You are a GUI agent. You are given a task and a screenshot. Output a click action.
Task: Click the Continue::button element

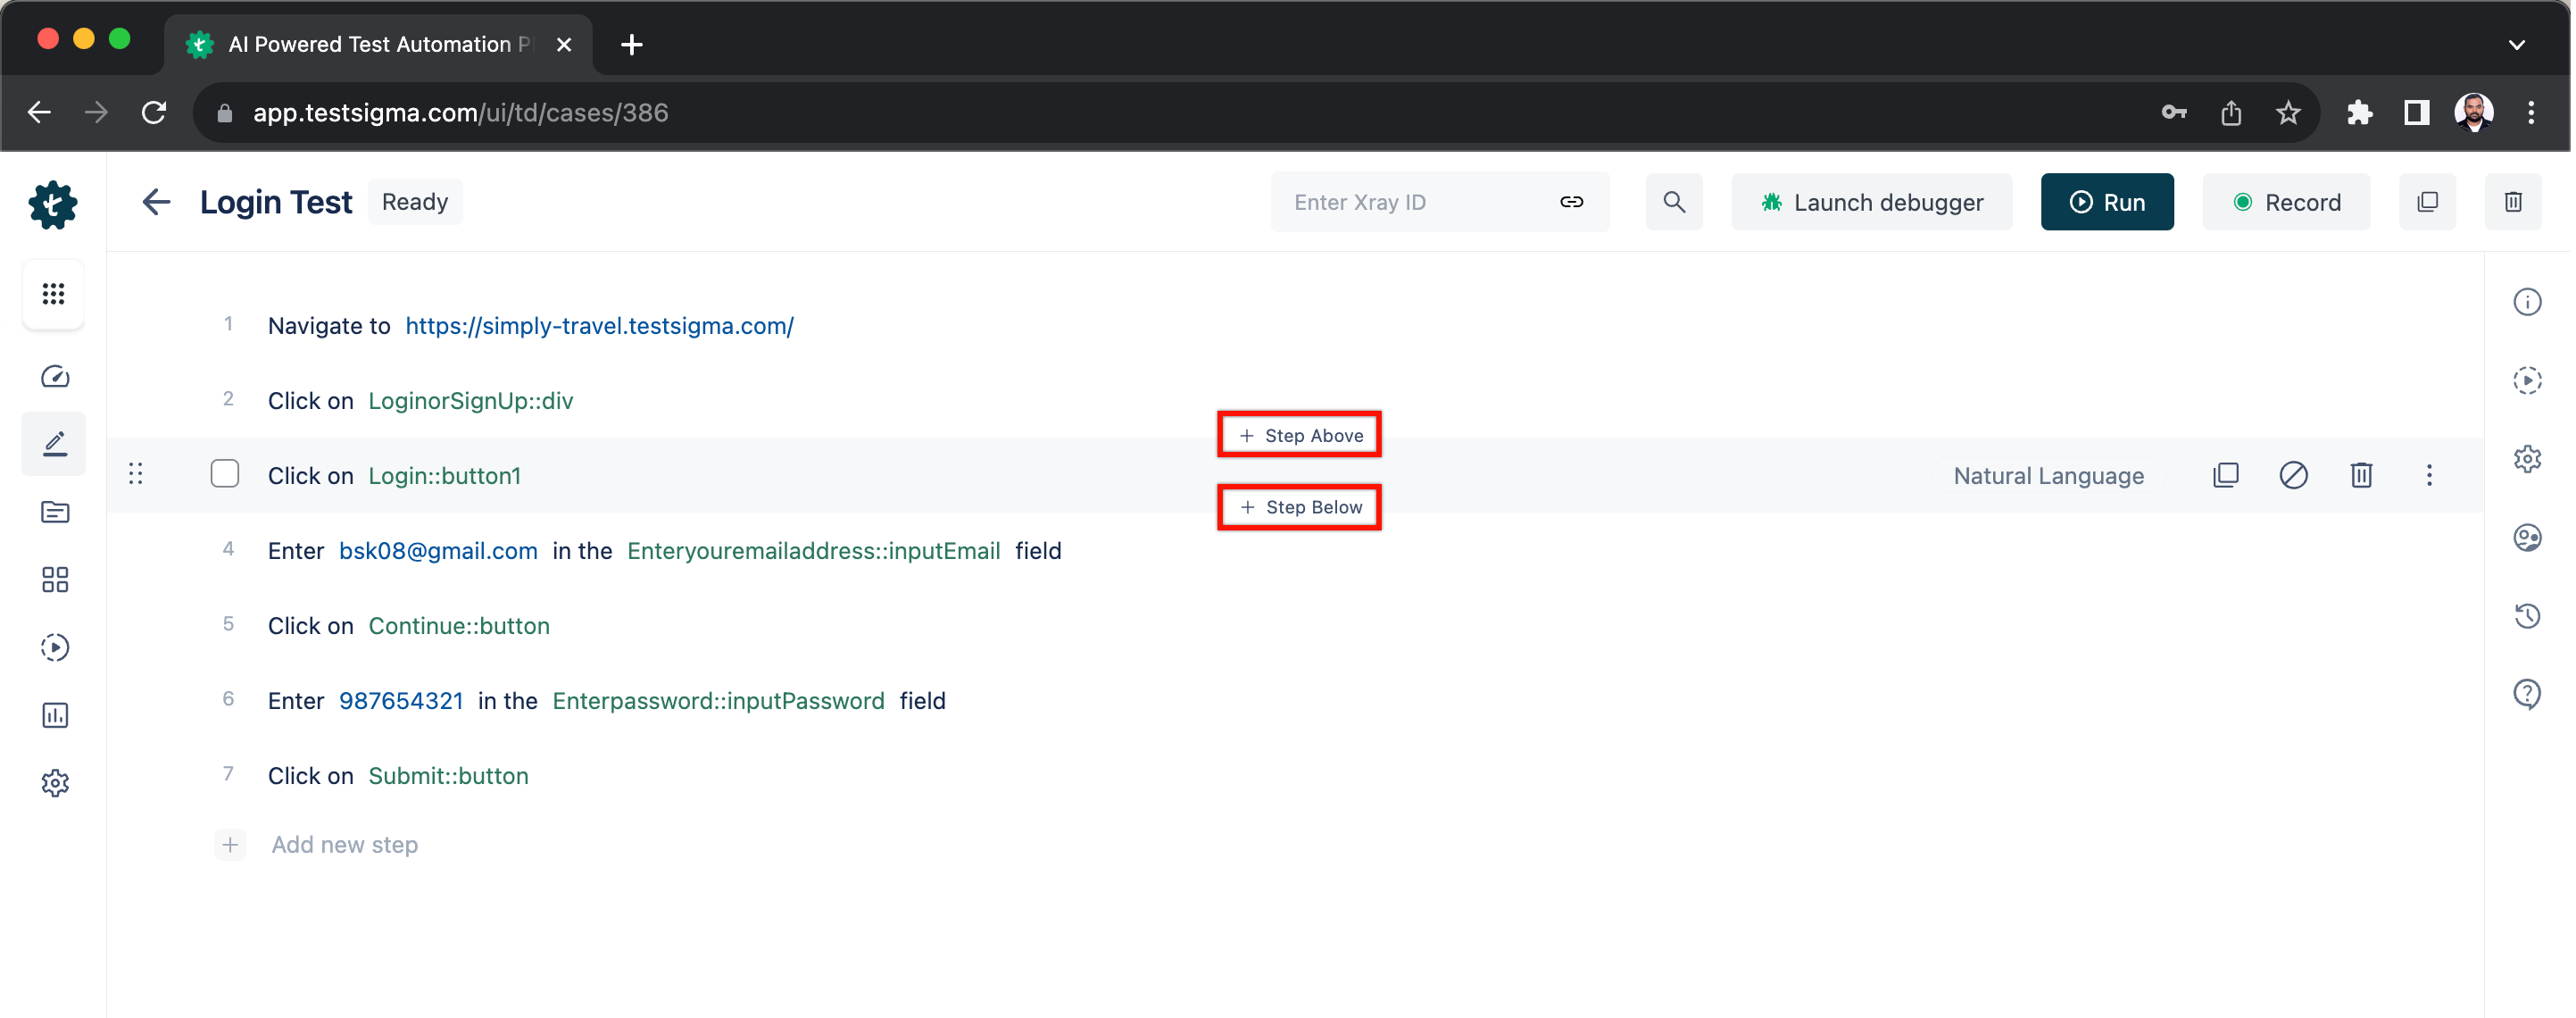coord(460,626)
